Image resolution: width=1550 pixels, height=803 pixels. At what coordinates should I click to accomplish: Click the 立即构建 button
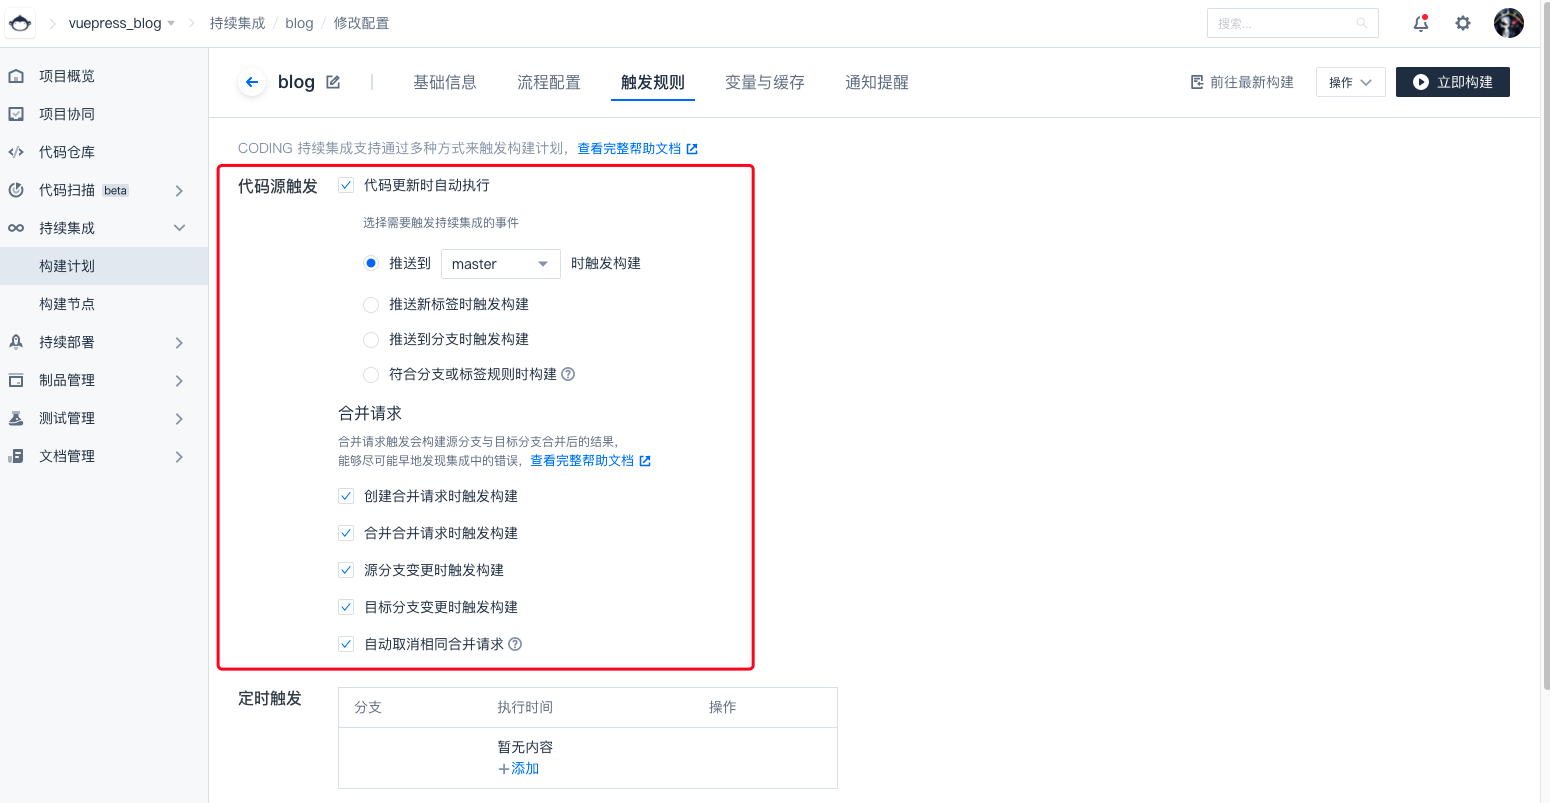(x=1452, y=82)
